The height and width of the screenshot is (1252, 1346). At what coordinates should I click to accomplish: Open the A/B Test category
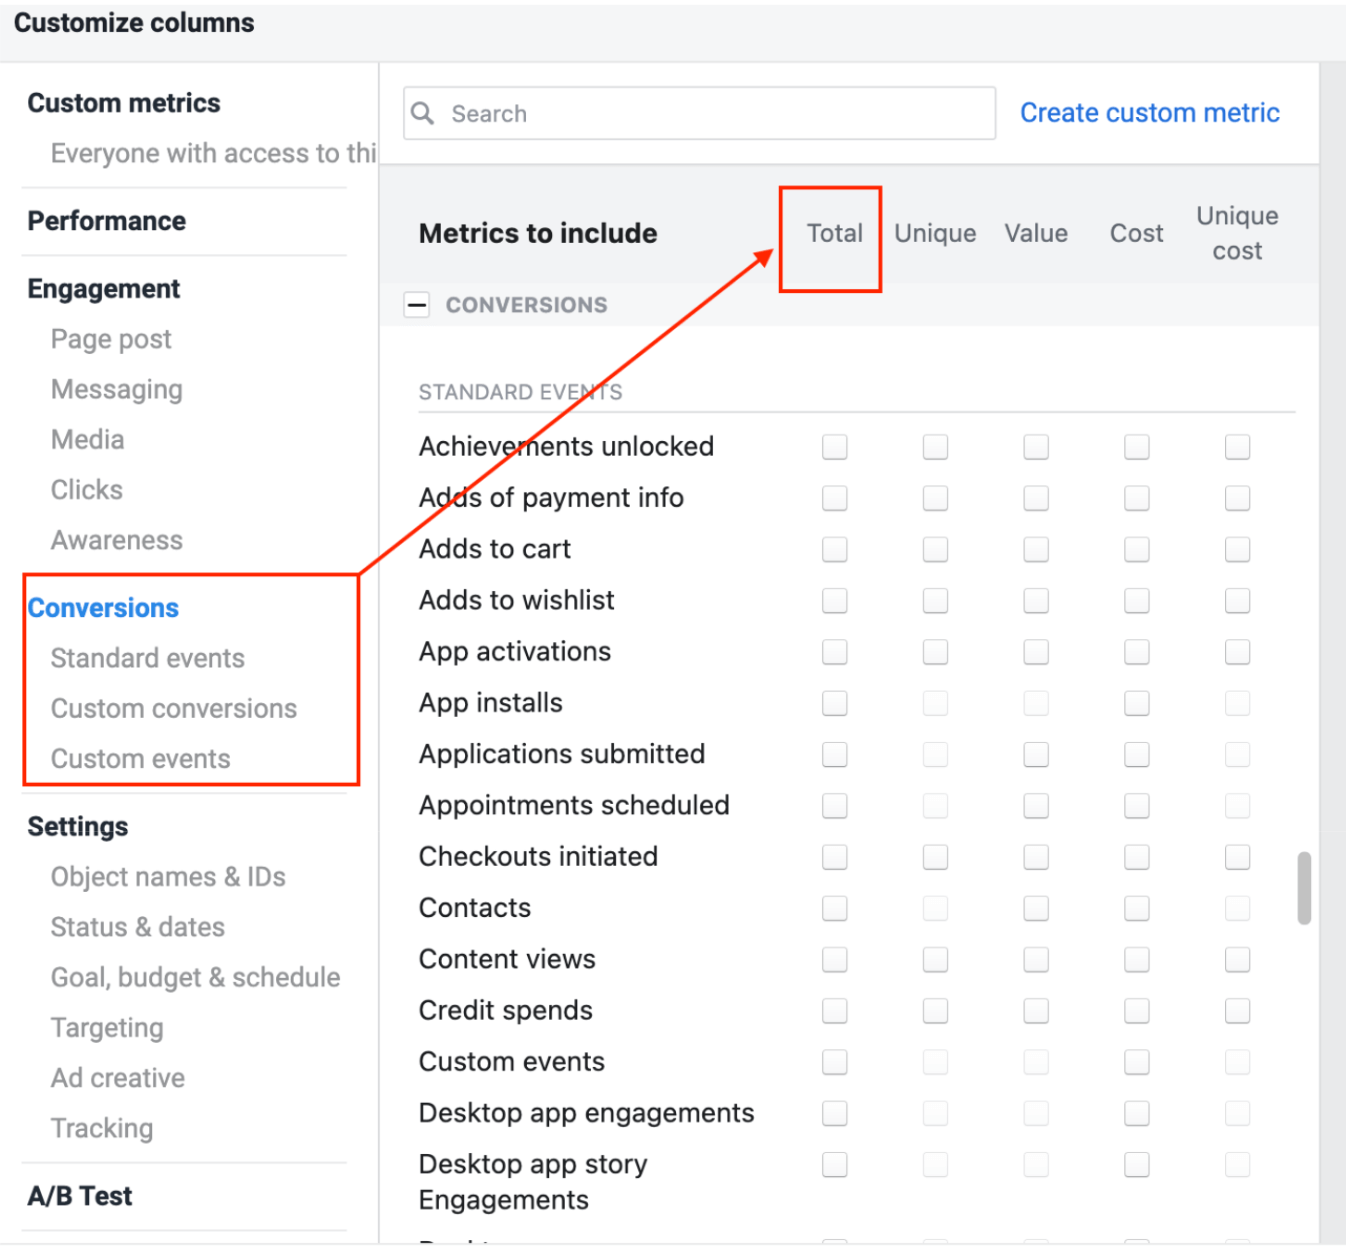point(80,1196)
